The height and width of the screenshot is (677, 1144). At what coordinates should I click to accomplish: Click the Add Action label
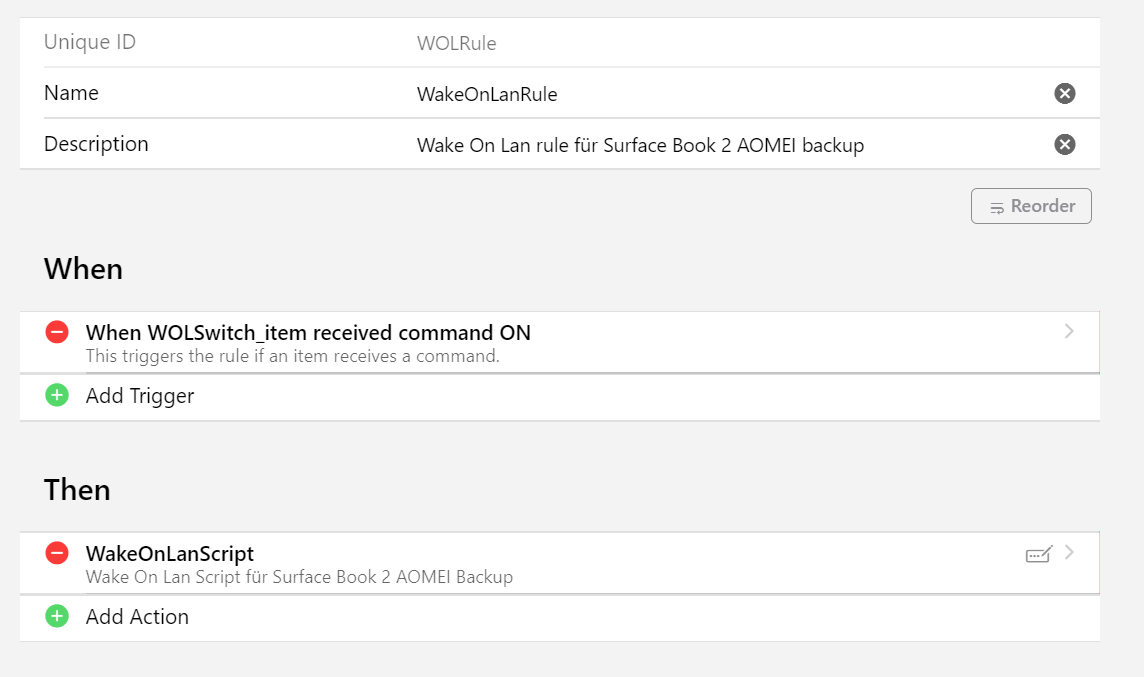(137, 617)
